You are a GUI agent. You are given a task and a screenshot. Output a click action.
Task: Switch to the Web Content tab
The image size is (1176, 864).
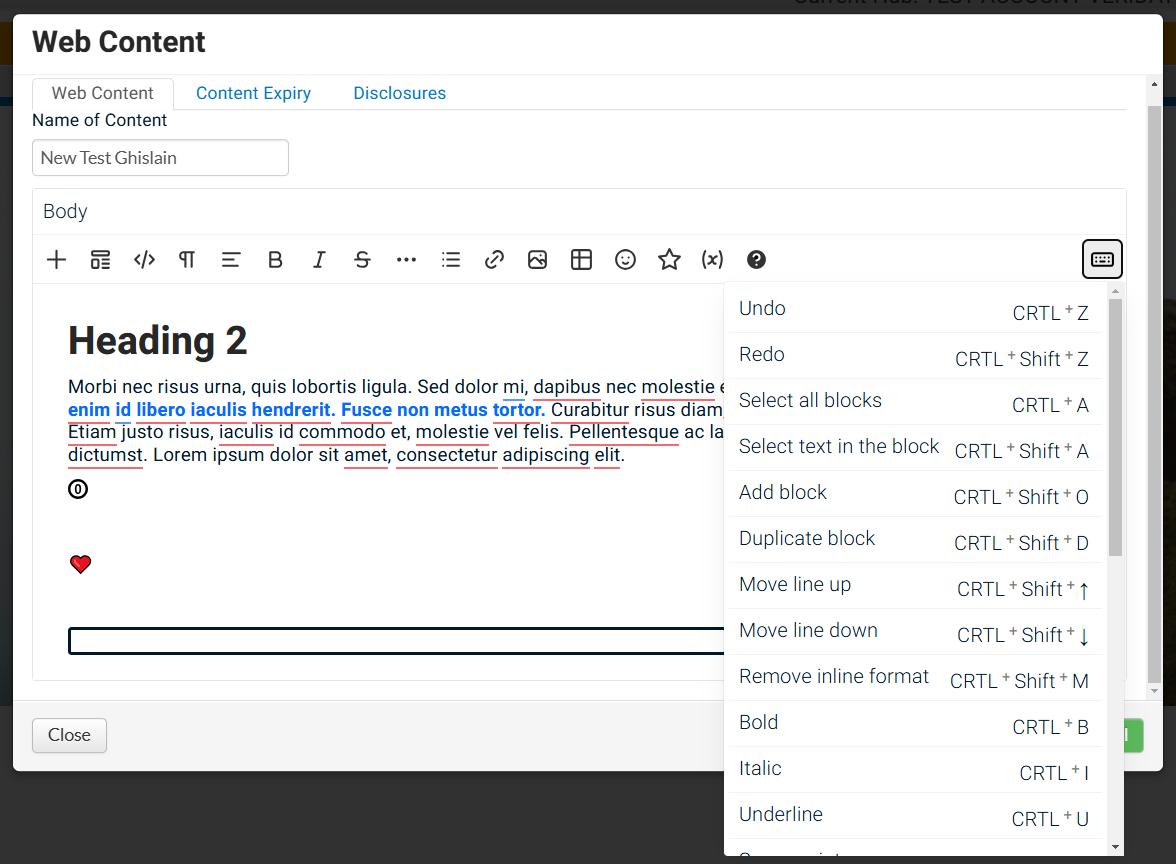[x=103, y=93]
